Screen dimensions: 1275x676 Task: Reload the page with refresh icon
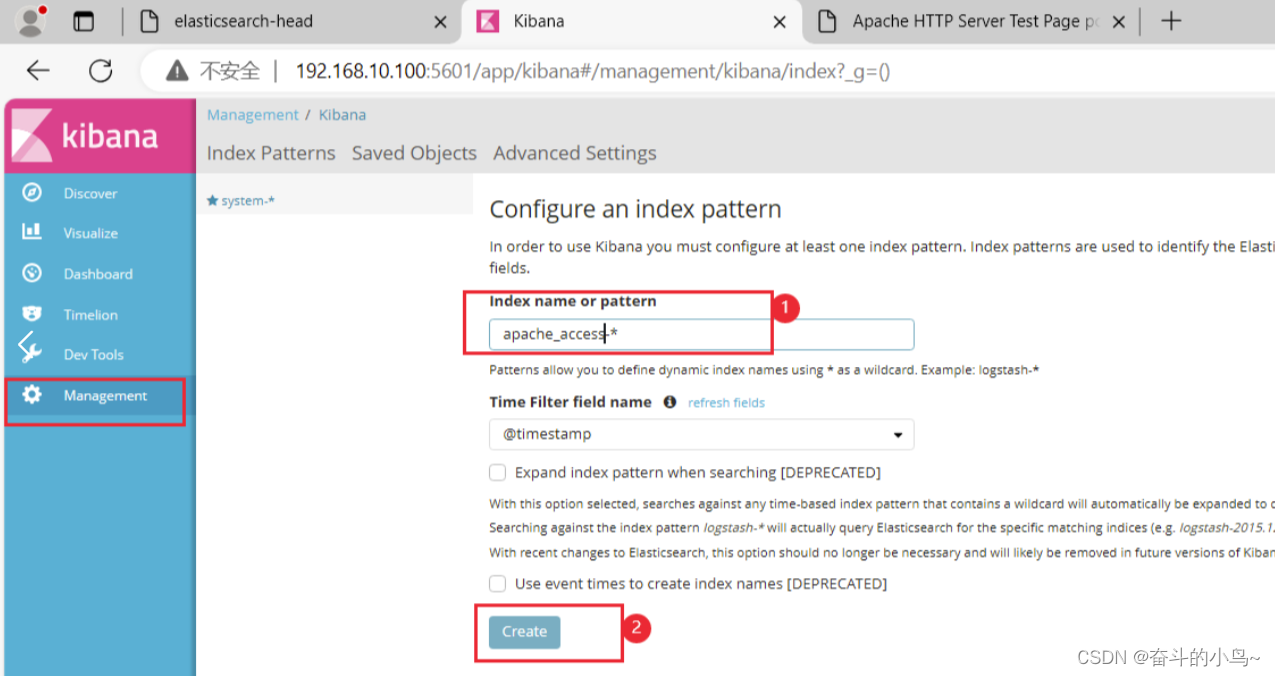tap(100, 70)
